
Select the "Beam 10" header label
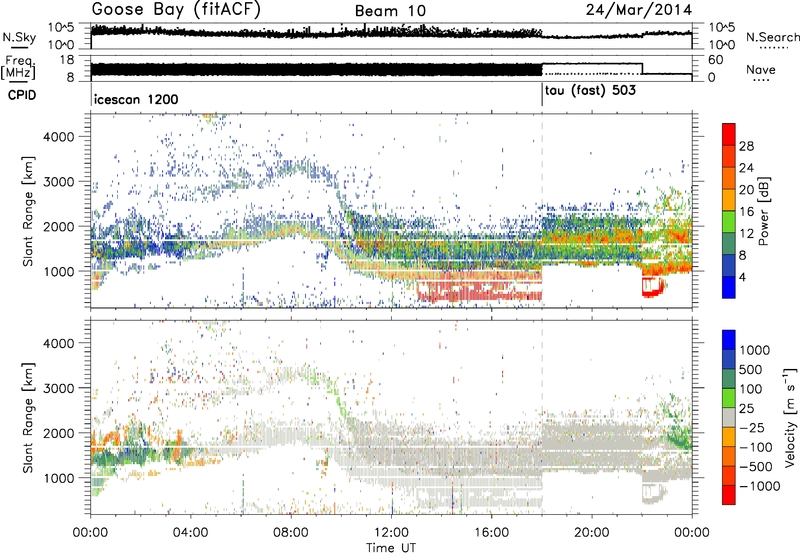390,11
